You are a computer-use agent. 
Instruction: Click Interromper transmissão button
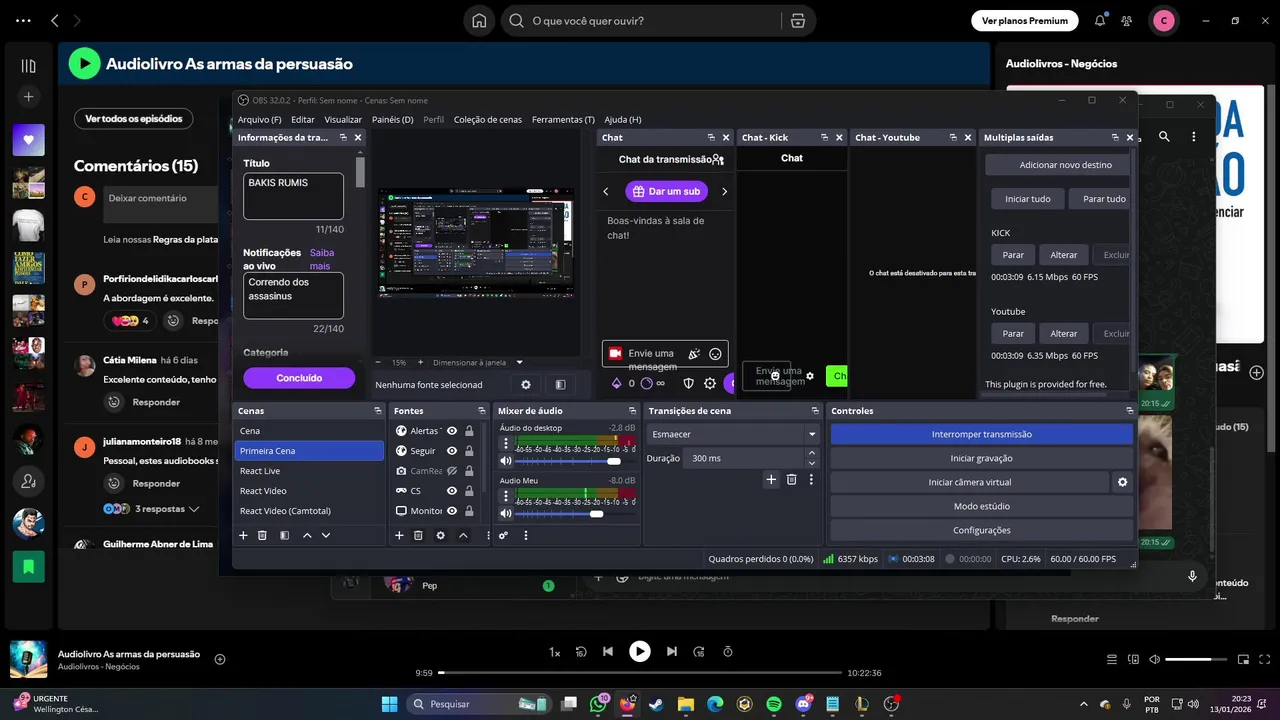pos(981,434)
